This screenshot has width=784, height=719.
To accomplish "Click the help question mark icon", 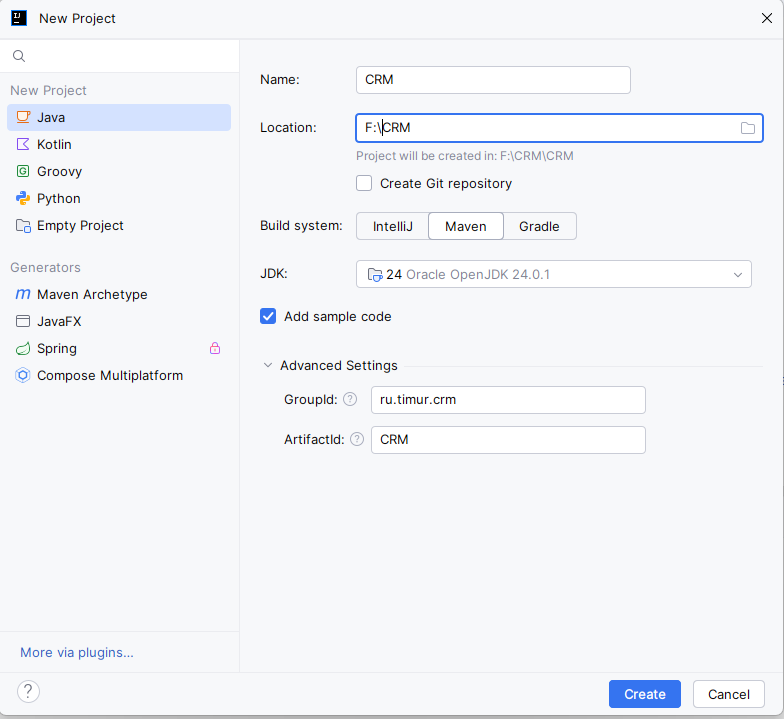I will click(29, 691).
